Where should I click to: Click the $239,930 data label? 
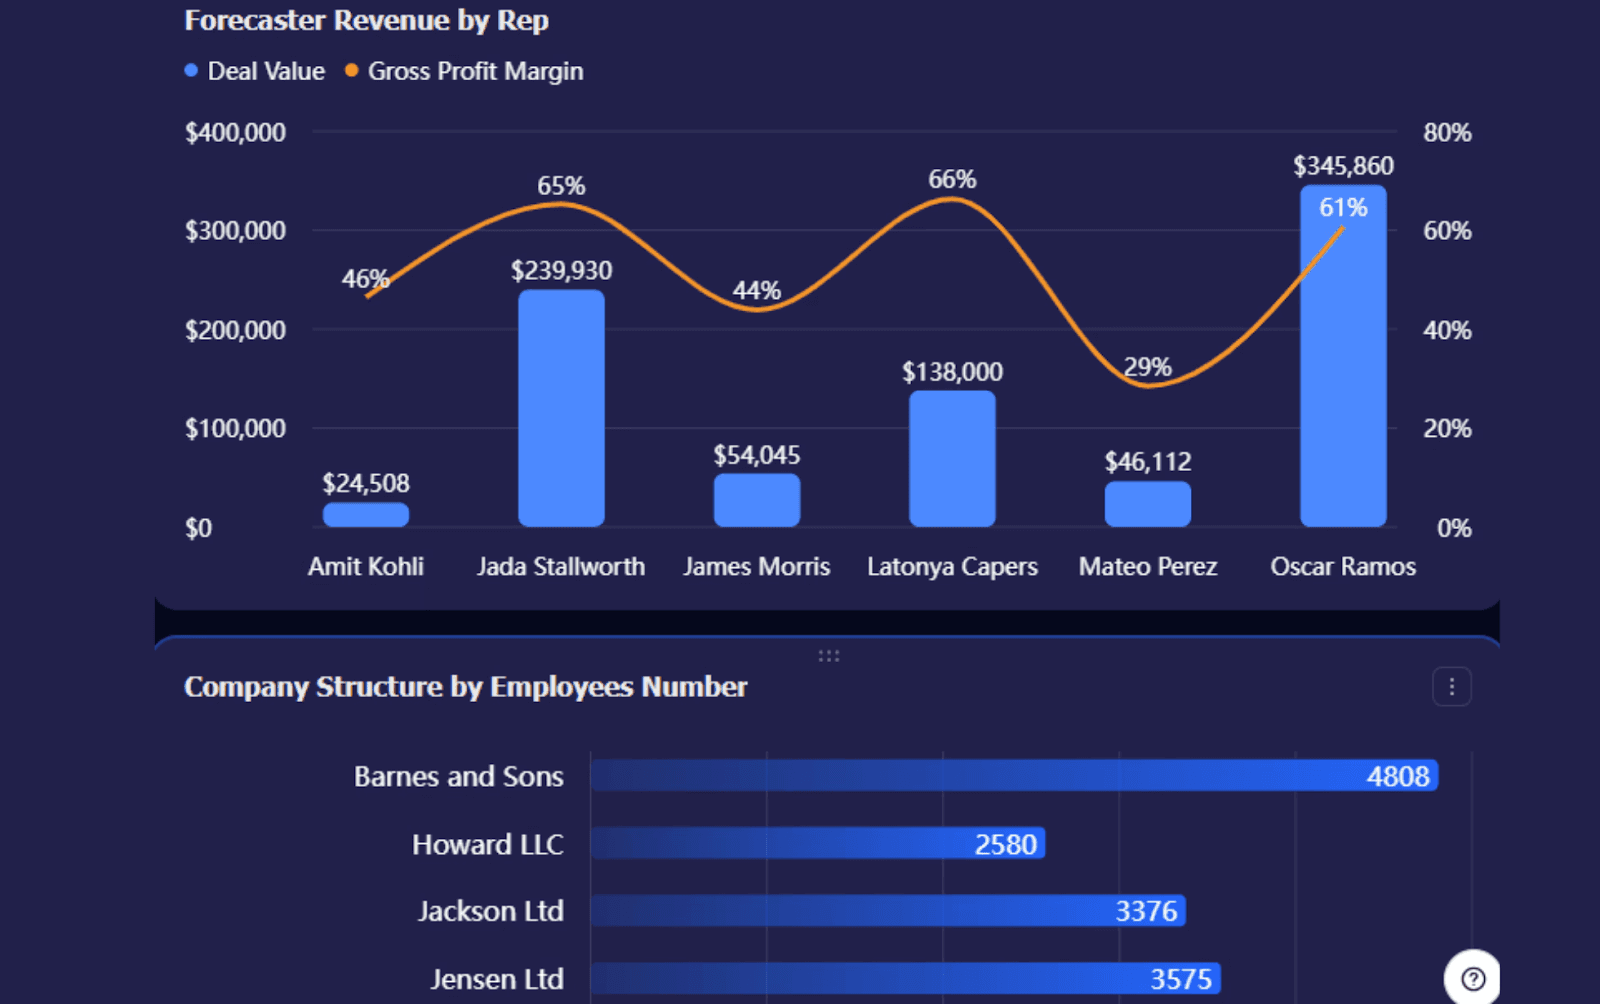coord(561,271)
